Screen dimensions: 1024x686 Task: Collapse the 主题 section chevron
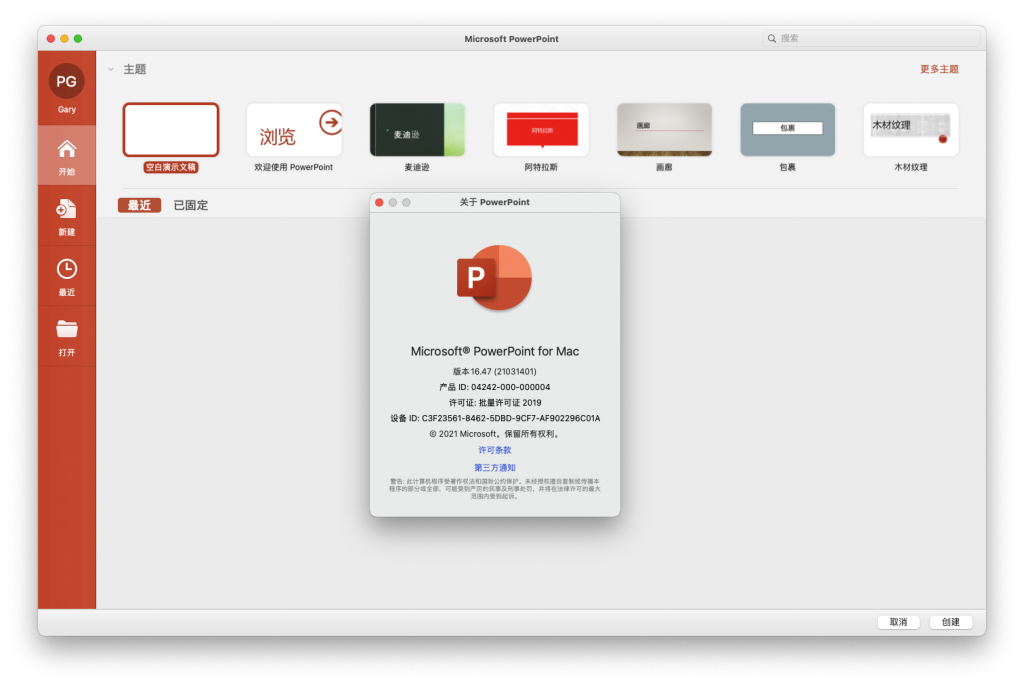pos(110,69)
